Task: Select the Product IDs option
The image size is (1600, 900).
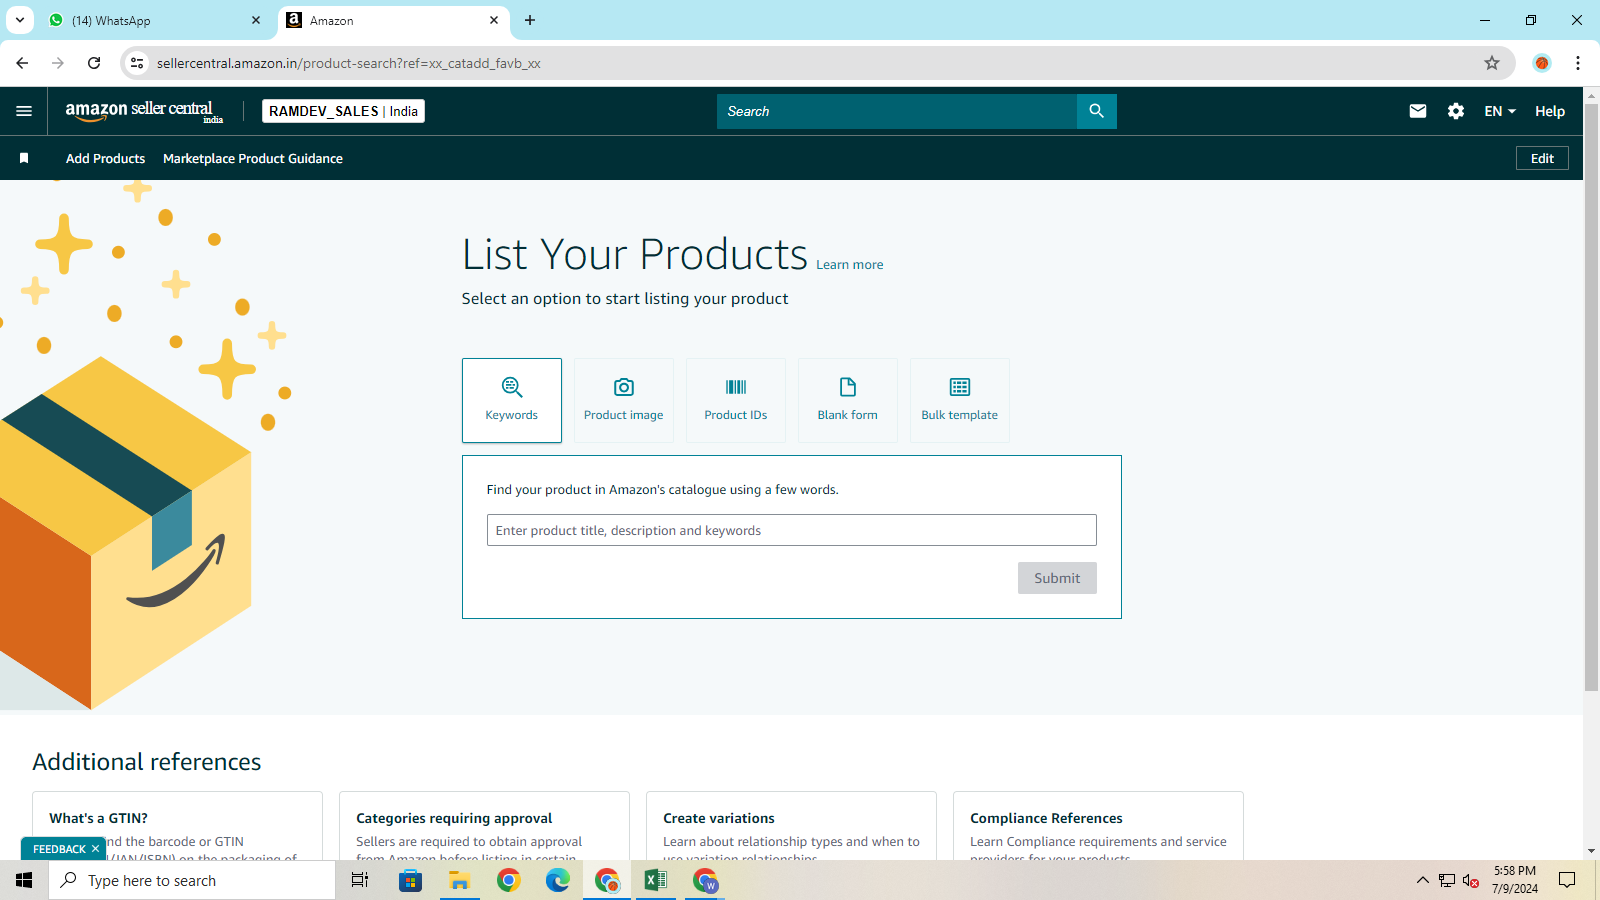Action: [x=735, y=400]
